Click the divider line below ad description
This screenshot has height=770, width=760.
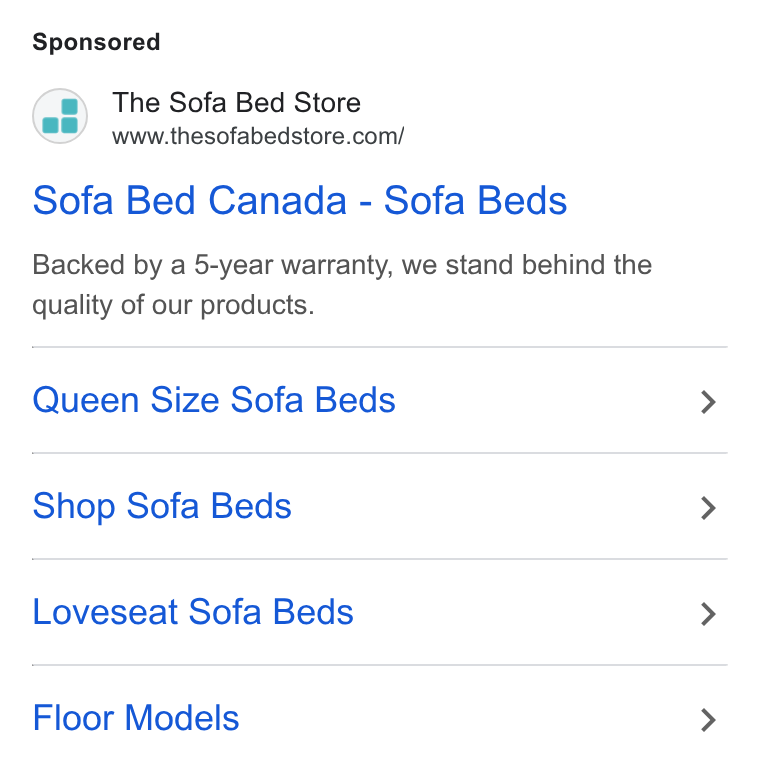[380, 347]
